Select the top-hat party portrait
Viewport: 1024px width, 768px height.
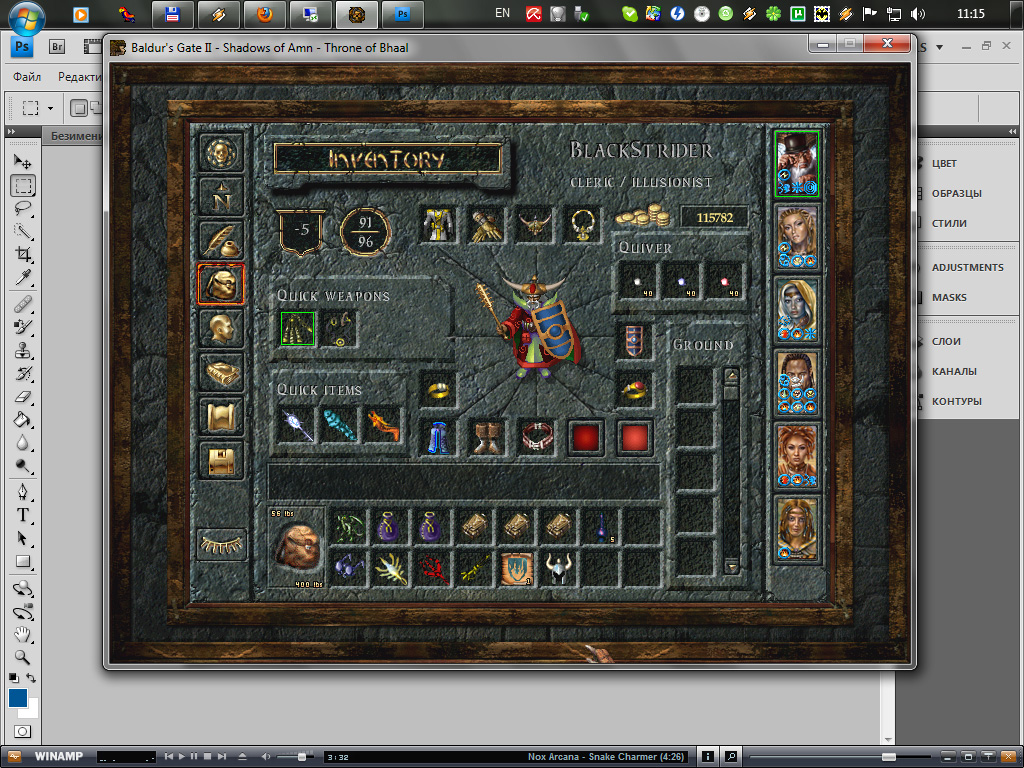click(797, 163)
